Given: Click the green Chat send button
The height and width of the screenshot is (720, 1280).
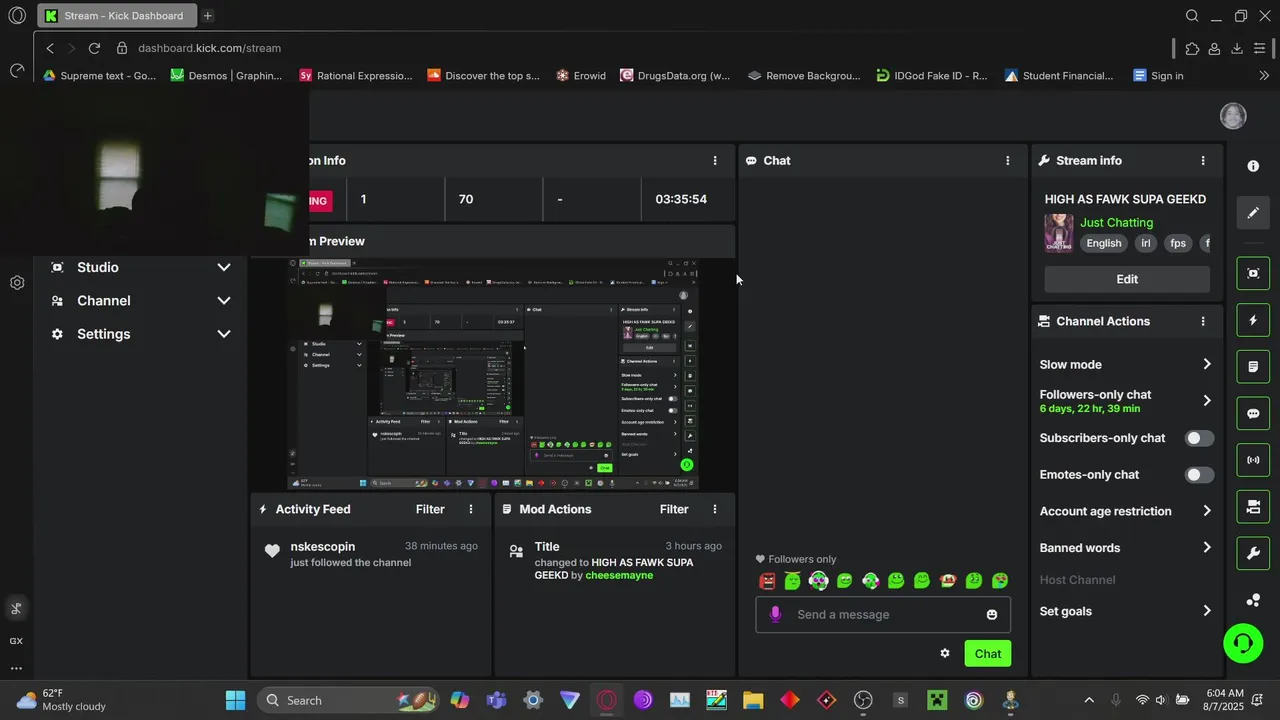Looking at the screenshot, I should pyautogui.click(x=988, y=653).
